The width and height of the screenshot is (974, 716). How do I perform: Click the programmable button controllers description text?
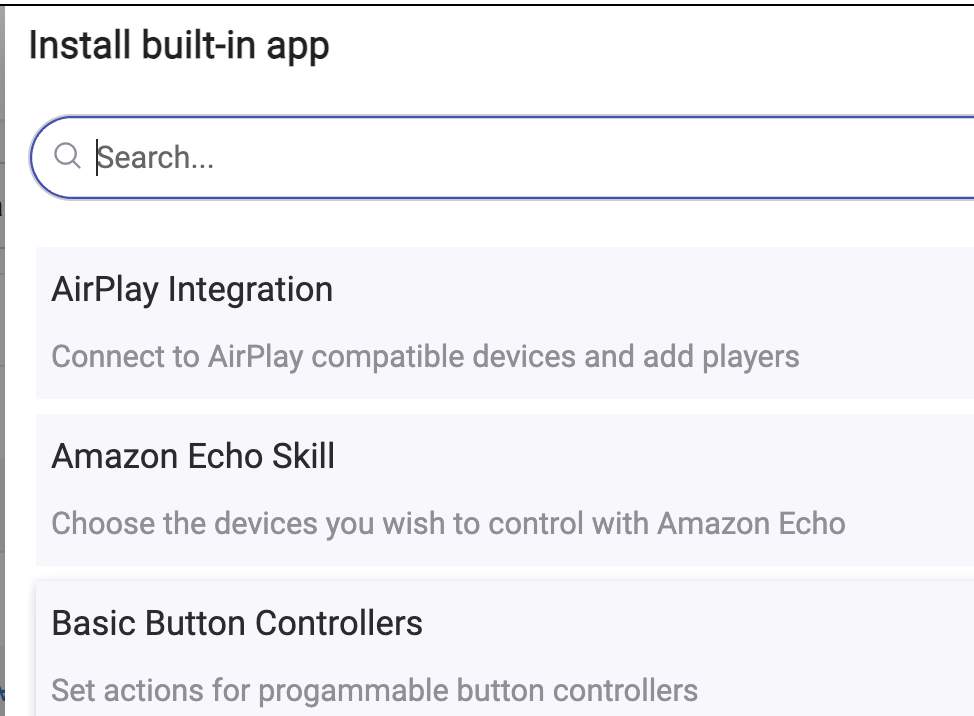click(374, 691)
